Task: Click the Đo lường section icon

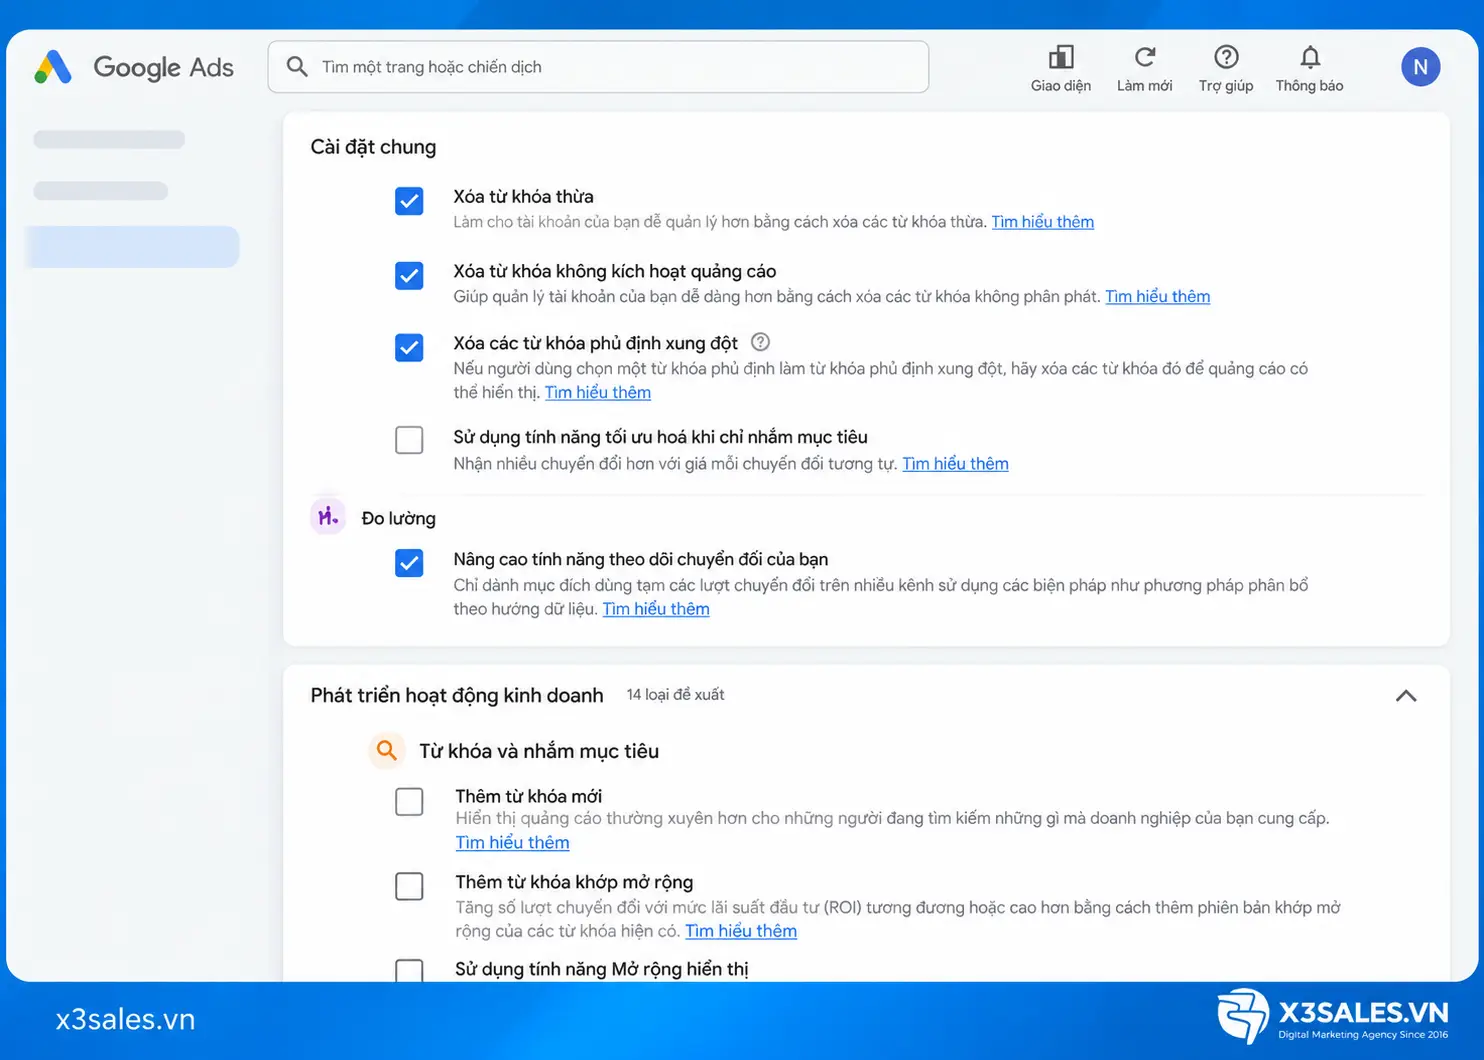Action: pos(328,517)
